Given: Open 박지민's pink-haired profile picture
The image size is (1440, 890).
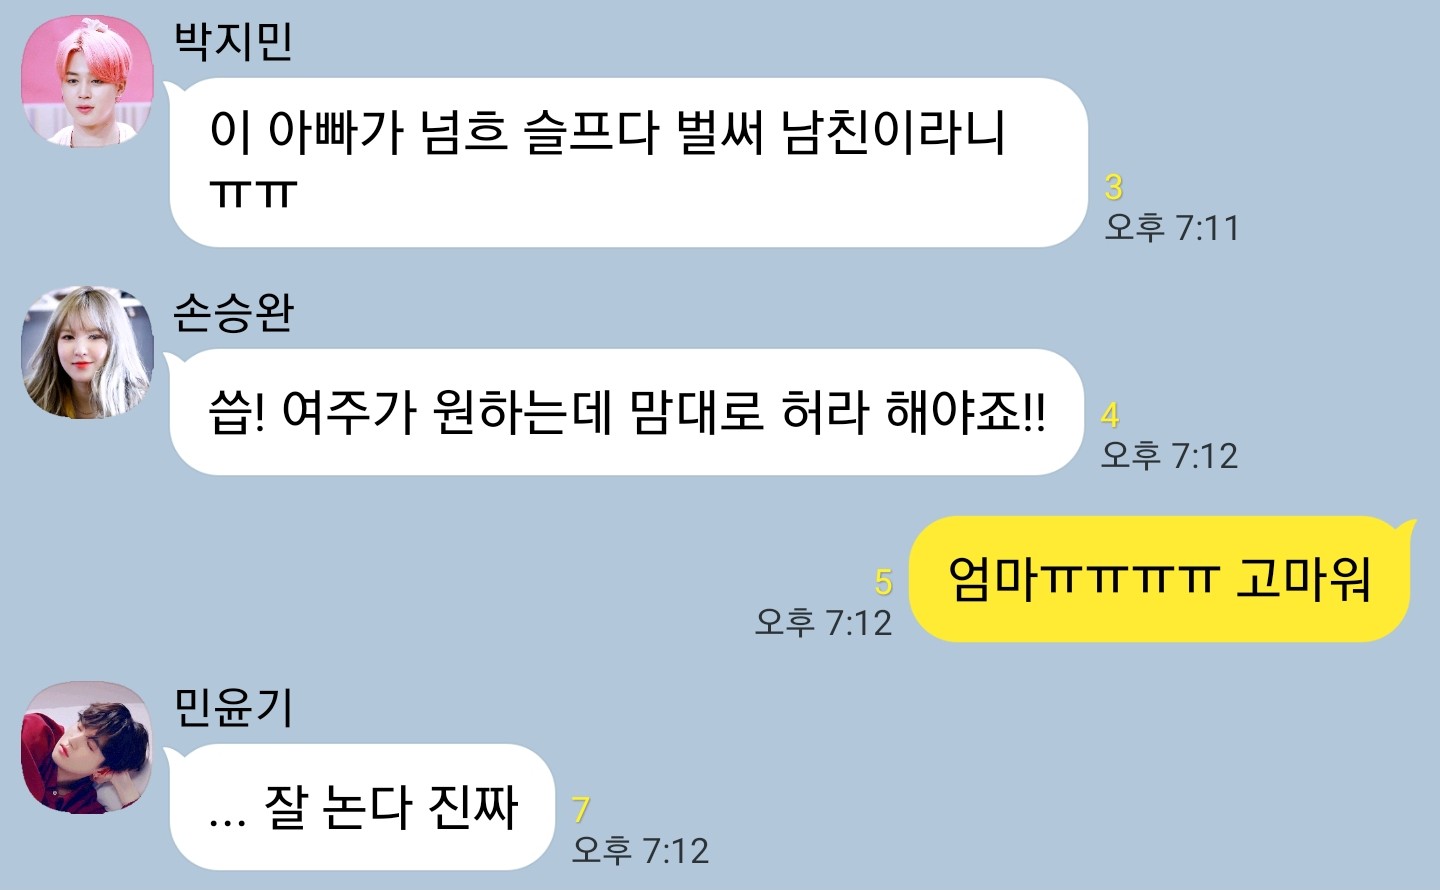Looking at the screenshot, I should pos(88,80).
